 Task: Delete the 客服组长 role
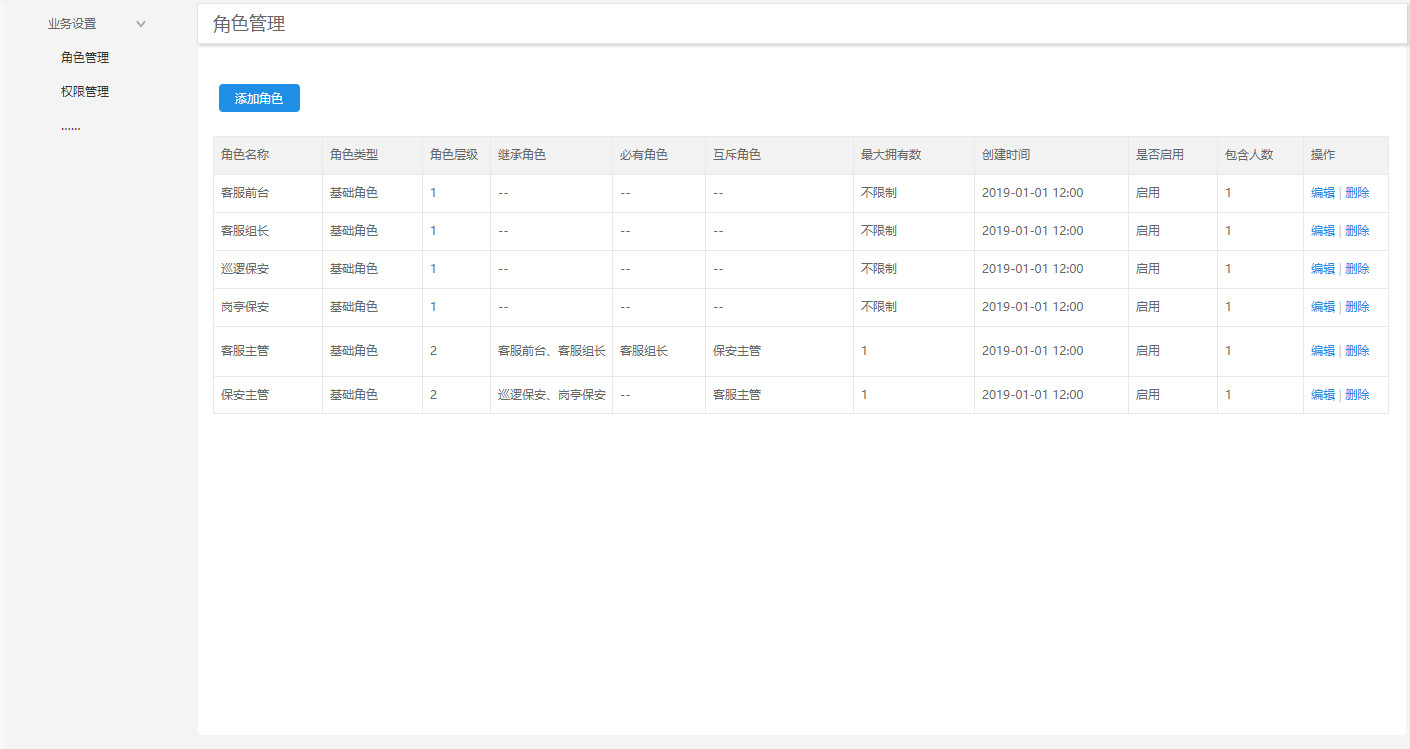(1358, 230)
